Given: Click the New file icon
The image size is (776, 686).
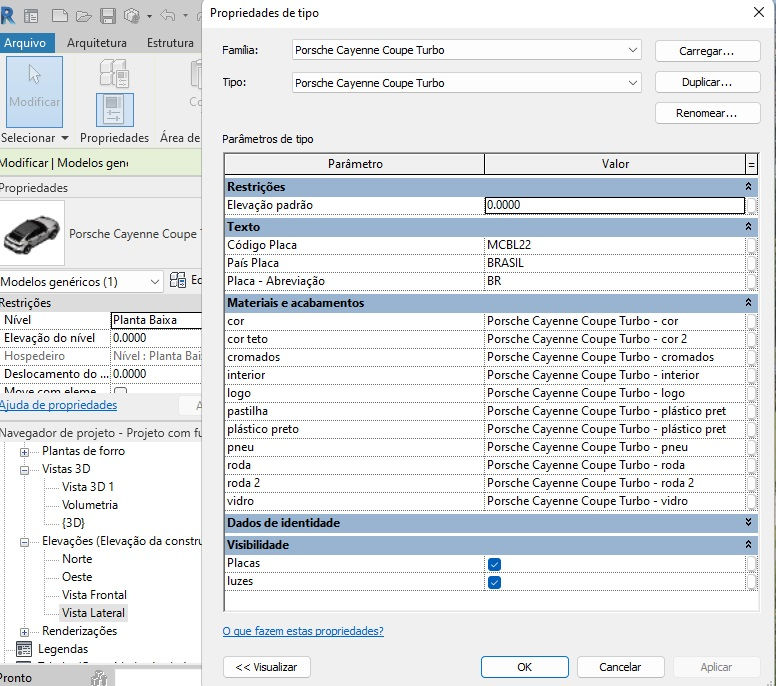Looking at the screenshot, I should (x=60, y=16).
